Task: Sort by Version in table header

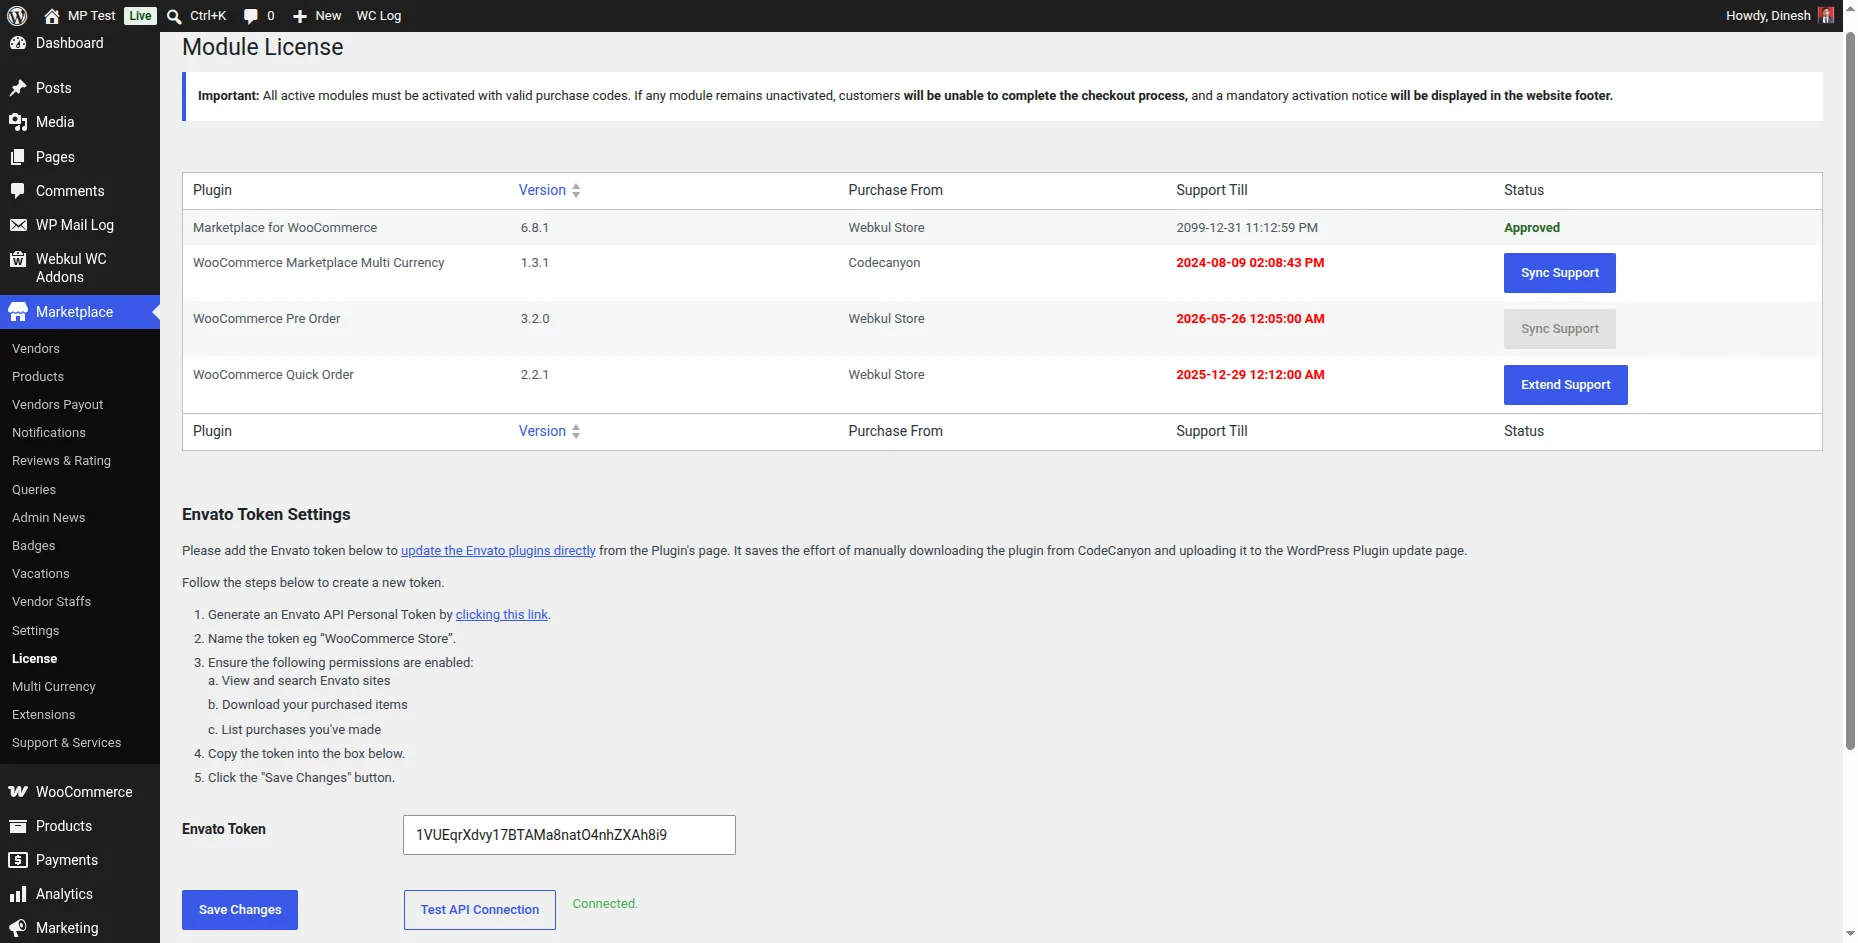Action: (549, 190)
